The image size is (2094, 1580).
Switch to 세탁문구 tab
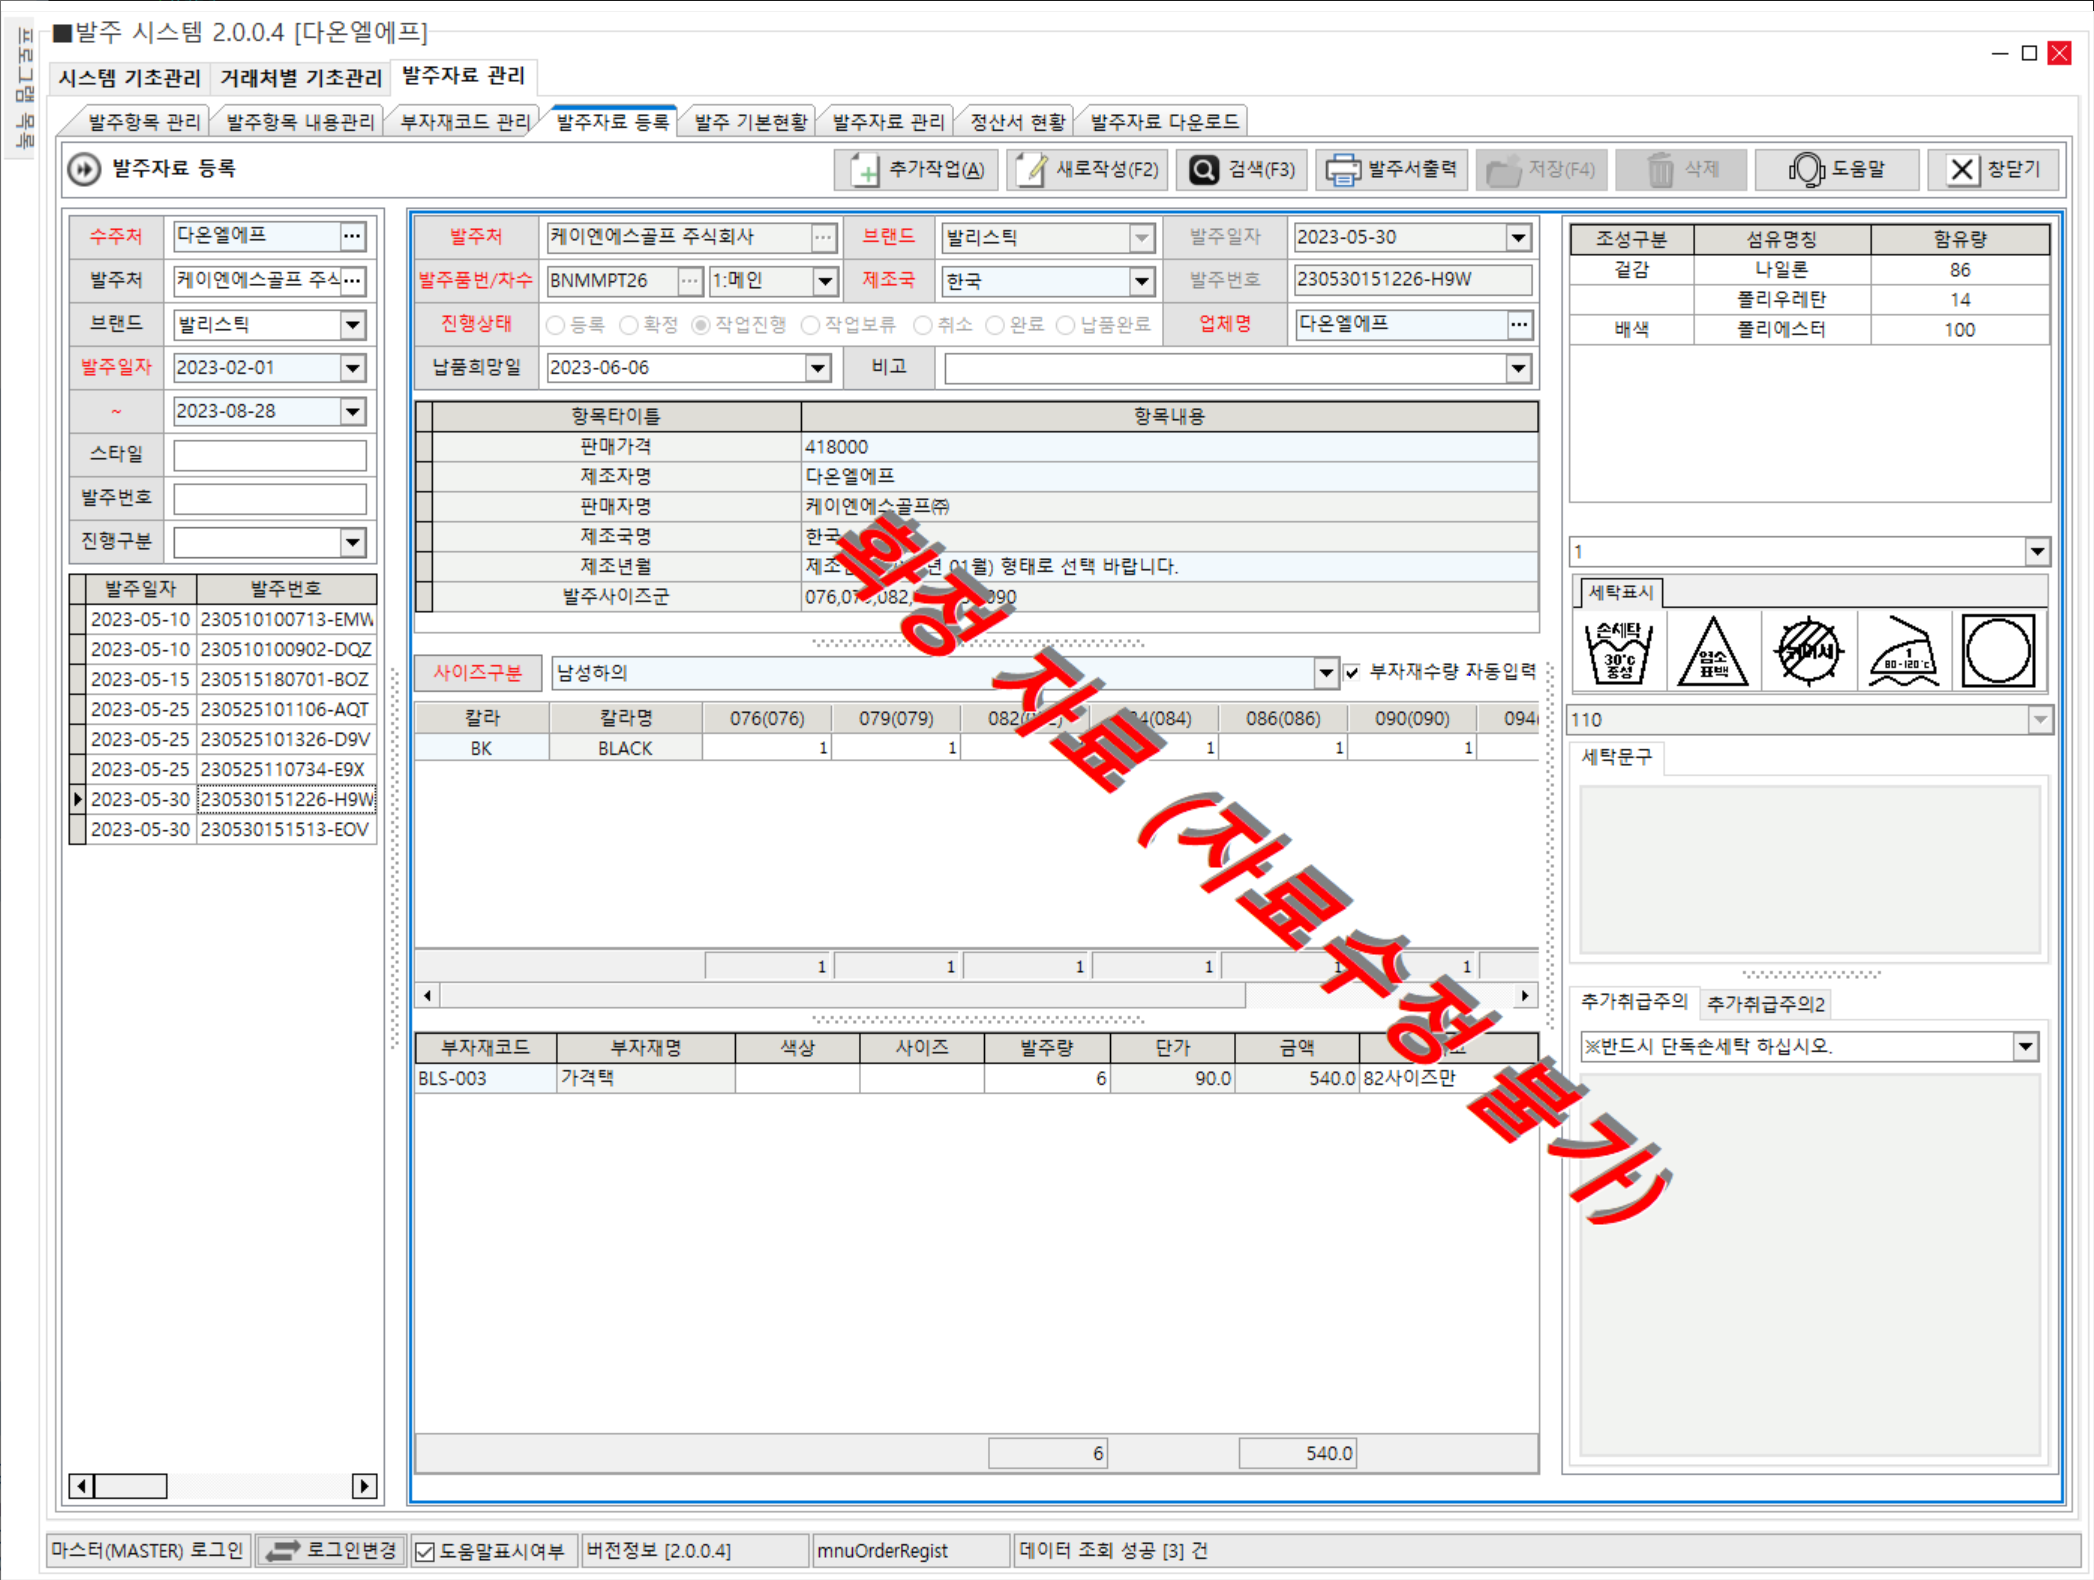click(1617, 758)
